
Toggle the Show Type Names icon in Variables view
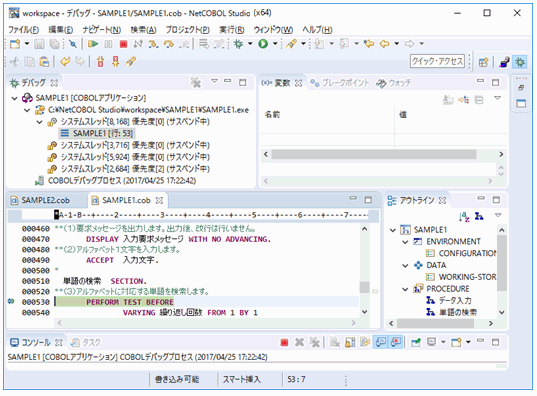click(448, 100)
